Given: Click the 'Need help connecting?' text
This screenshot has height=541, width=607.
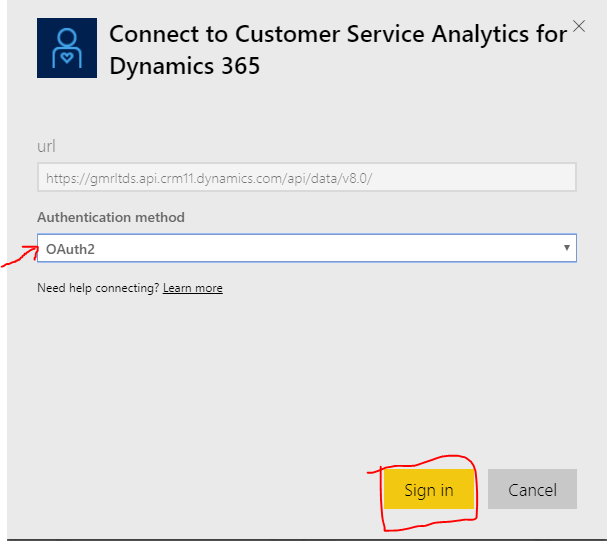Looking at the screenshot, I should (98, 288).
